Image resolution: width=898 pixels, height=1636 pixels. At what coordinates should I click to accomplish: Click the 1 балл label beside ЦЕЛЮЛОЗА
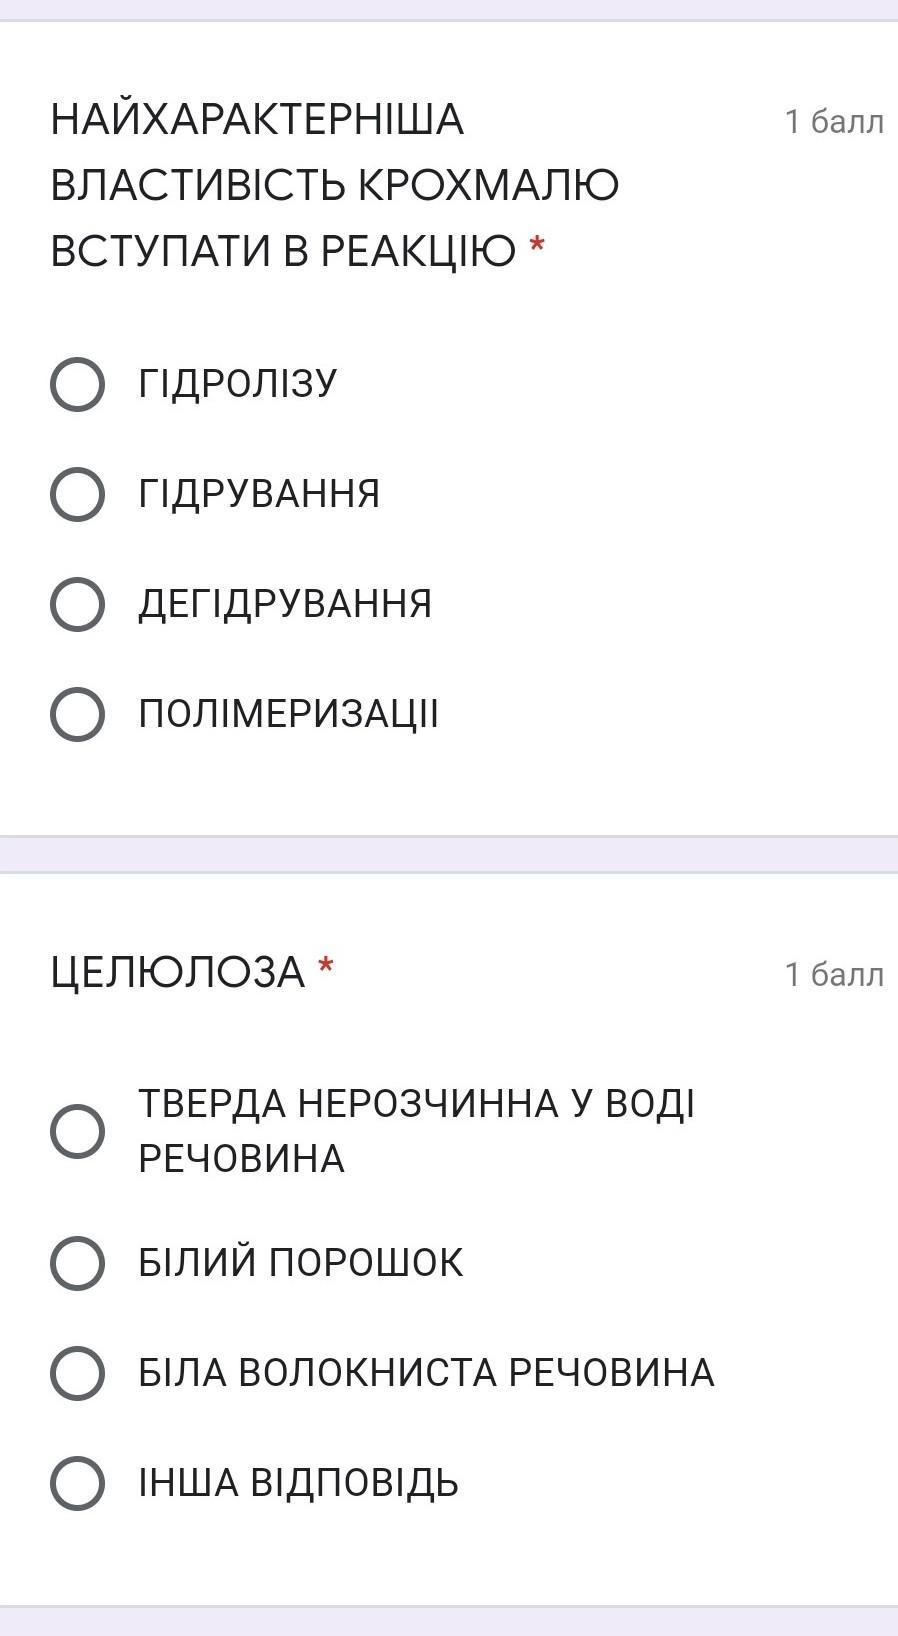834,974
